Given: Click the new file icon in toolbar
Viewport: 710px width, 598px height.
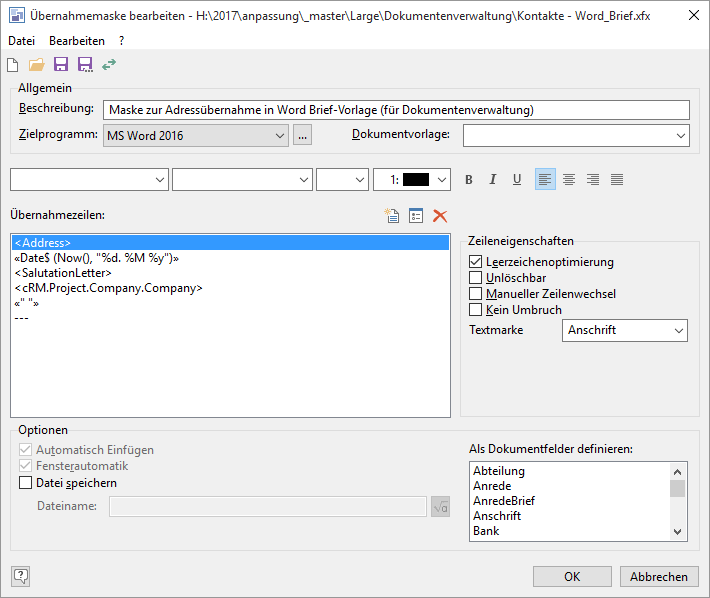Looking at the screenshot, I should coord(14,65).
